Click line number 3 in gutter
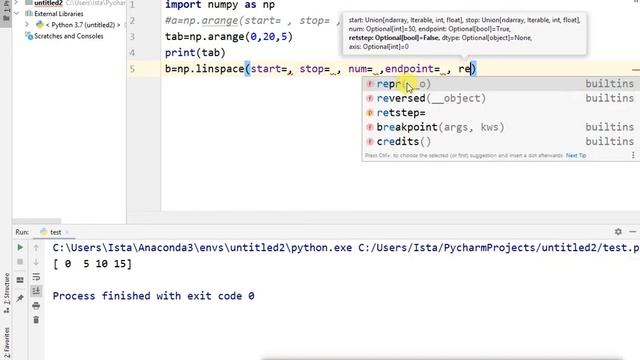 point(132,37)
